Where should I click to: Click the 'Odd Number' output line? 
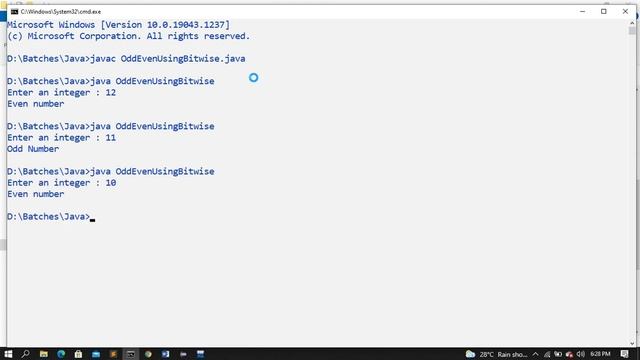pyautogui.click(x=33, y=149)
